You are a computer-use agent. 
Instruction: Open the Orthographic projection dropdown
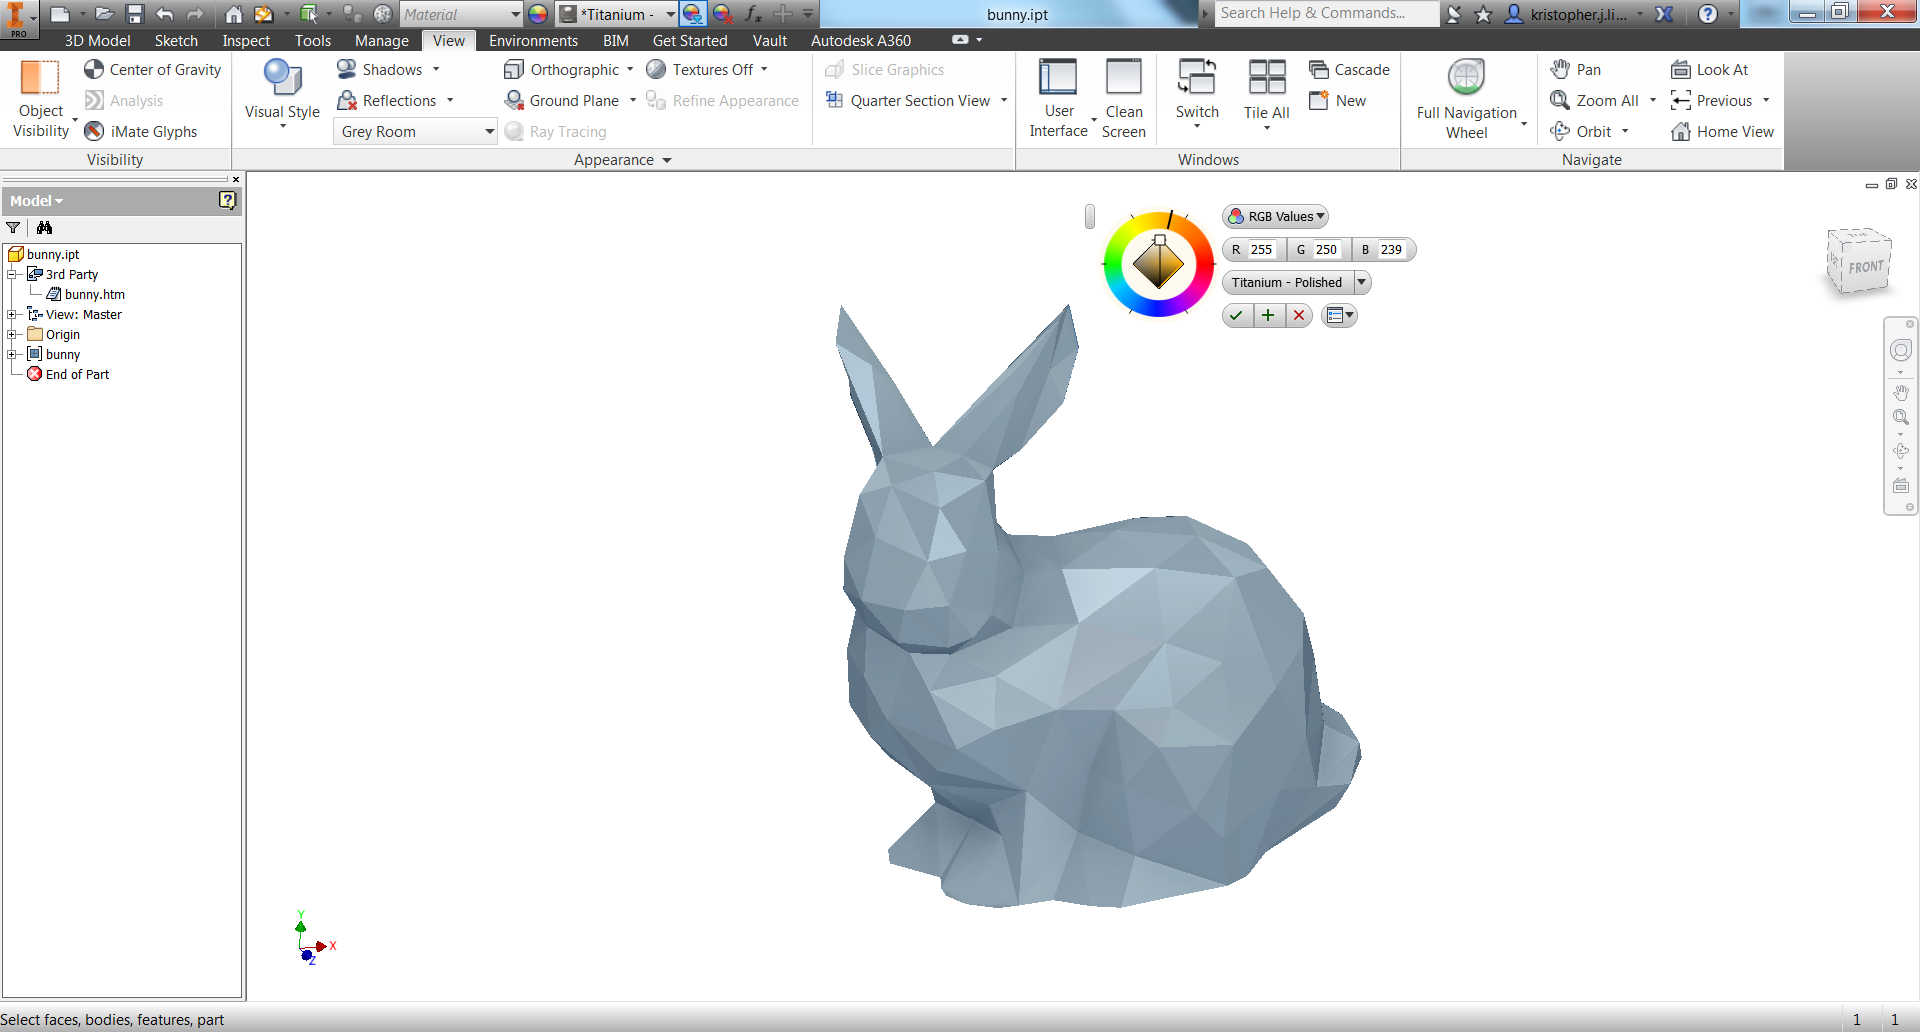pyautogui.click(x=630, y=69)
